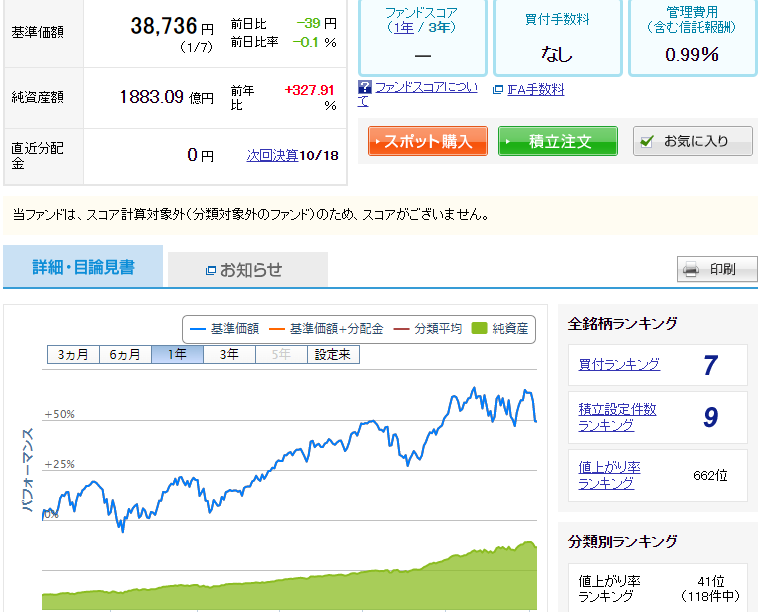Image resolution: width=765 pixels, height=612 pixels.
Task: Open the 積立設定件数ランキング link
Action: pos(617,417)
